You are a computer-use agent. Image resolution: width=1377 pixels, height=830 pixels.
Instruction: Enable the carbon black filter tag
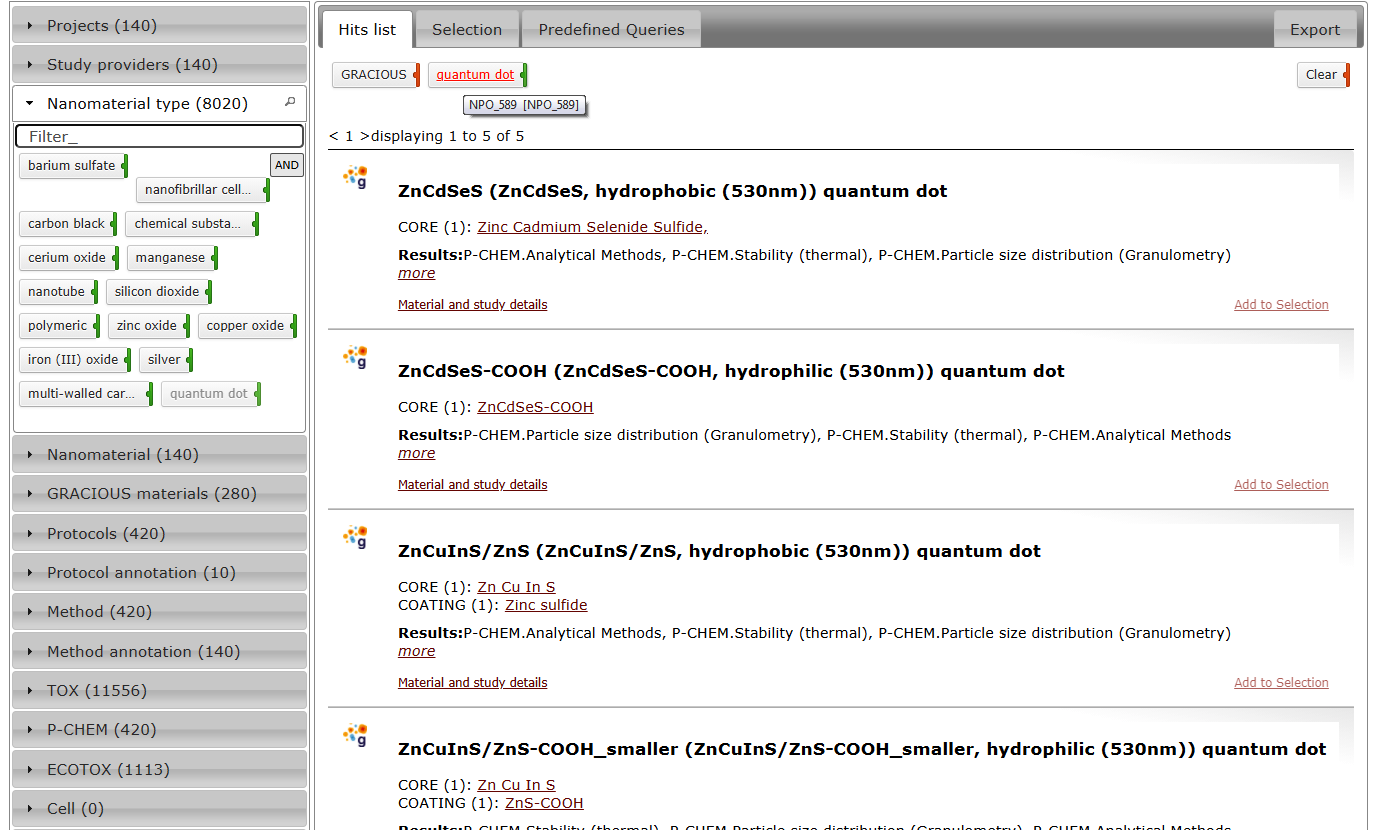(66, 224)
